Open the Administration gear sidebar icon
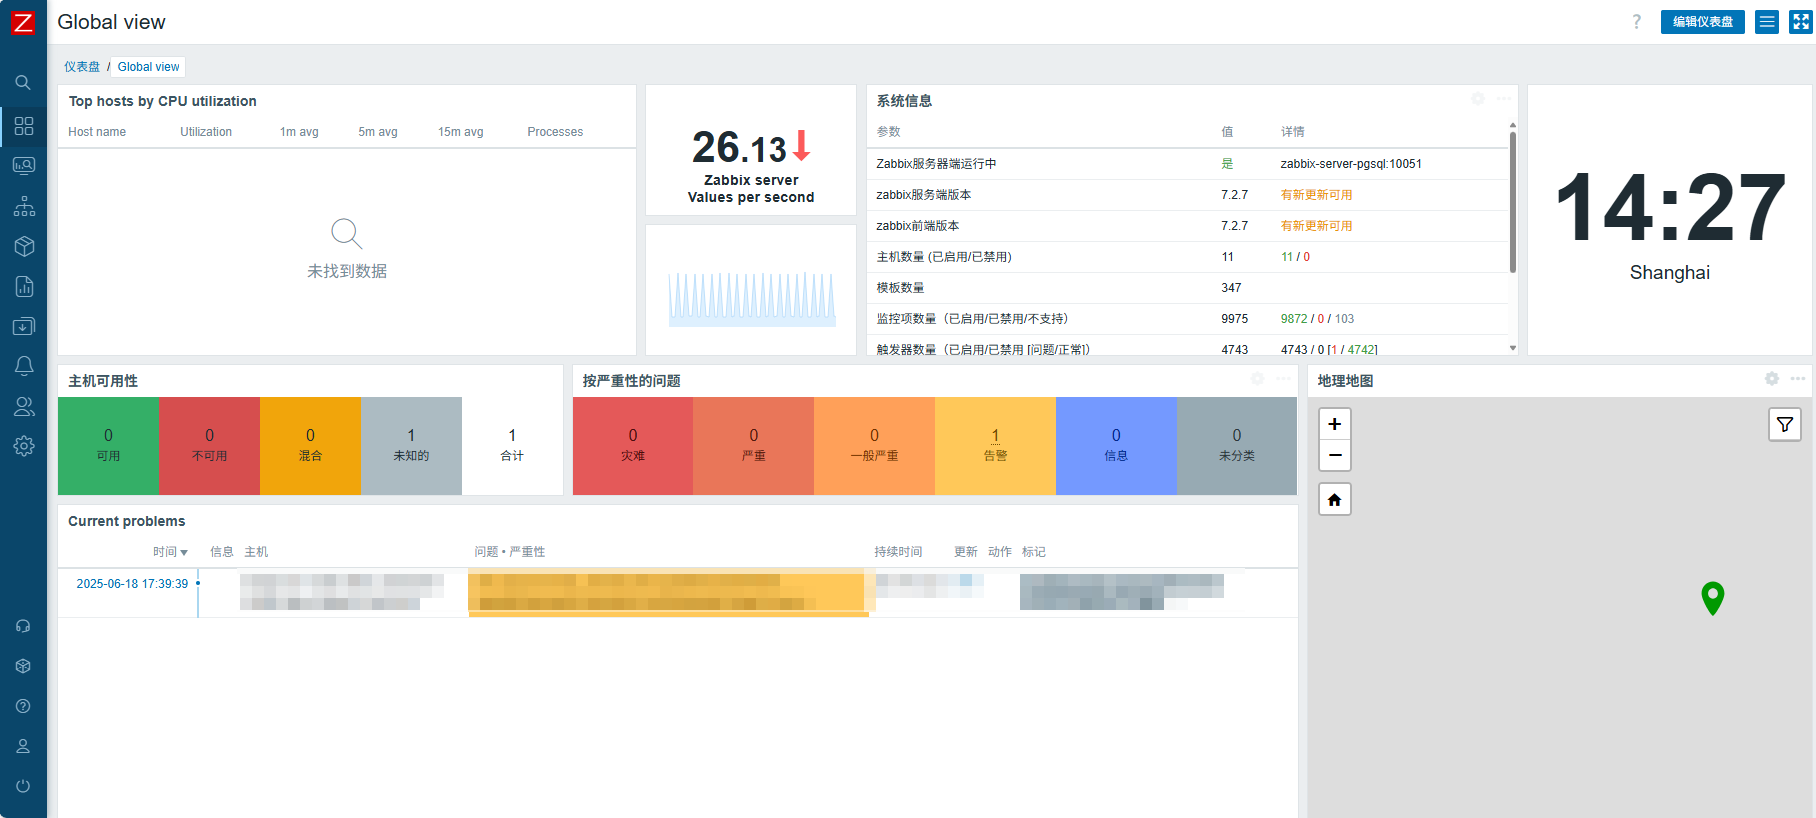The height and width of the screenshot is (818, 1816). pos(24,446)
